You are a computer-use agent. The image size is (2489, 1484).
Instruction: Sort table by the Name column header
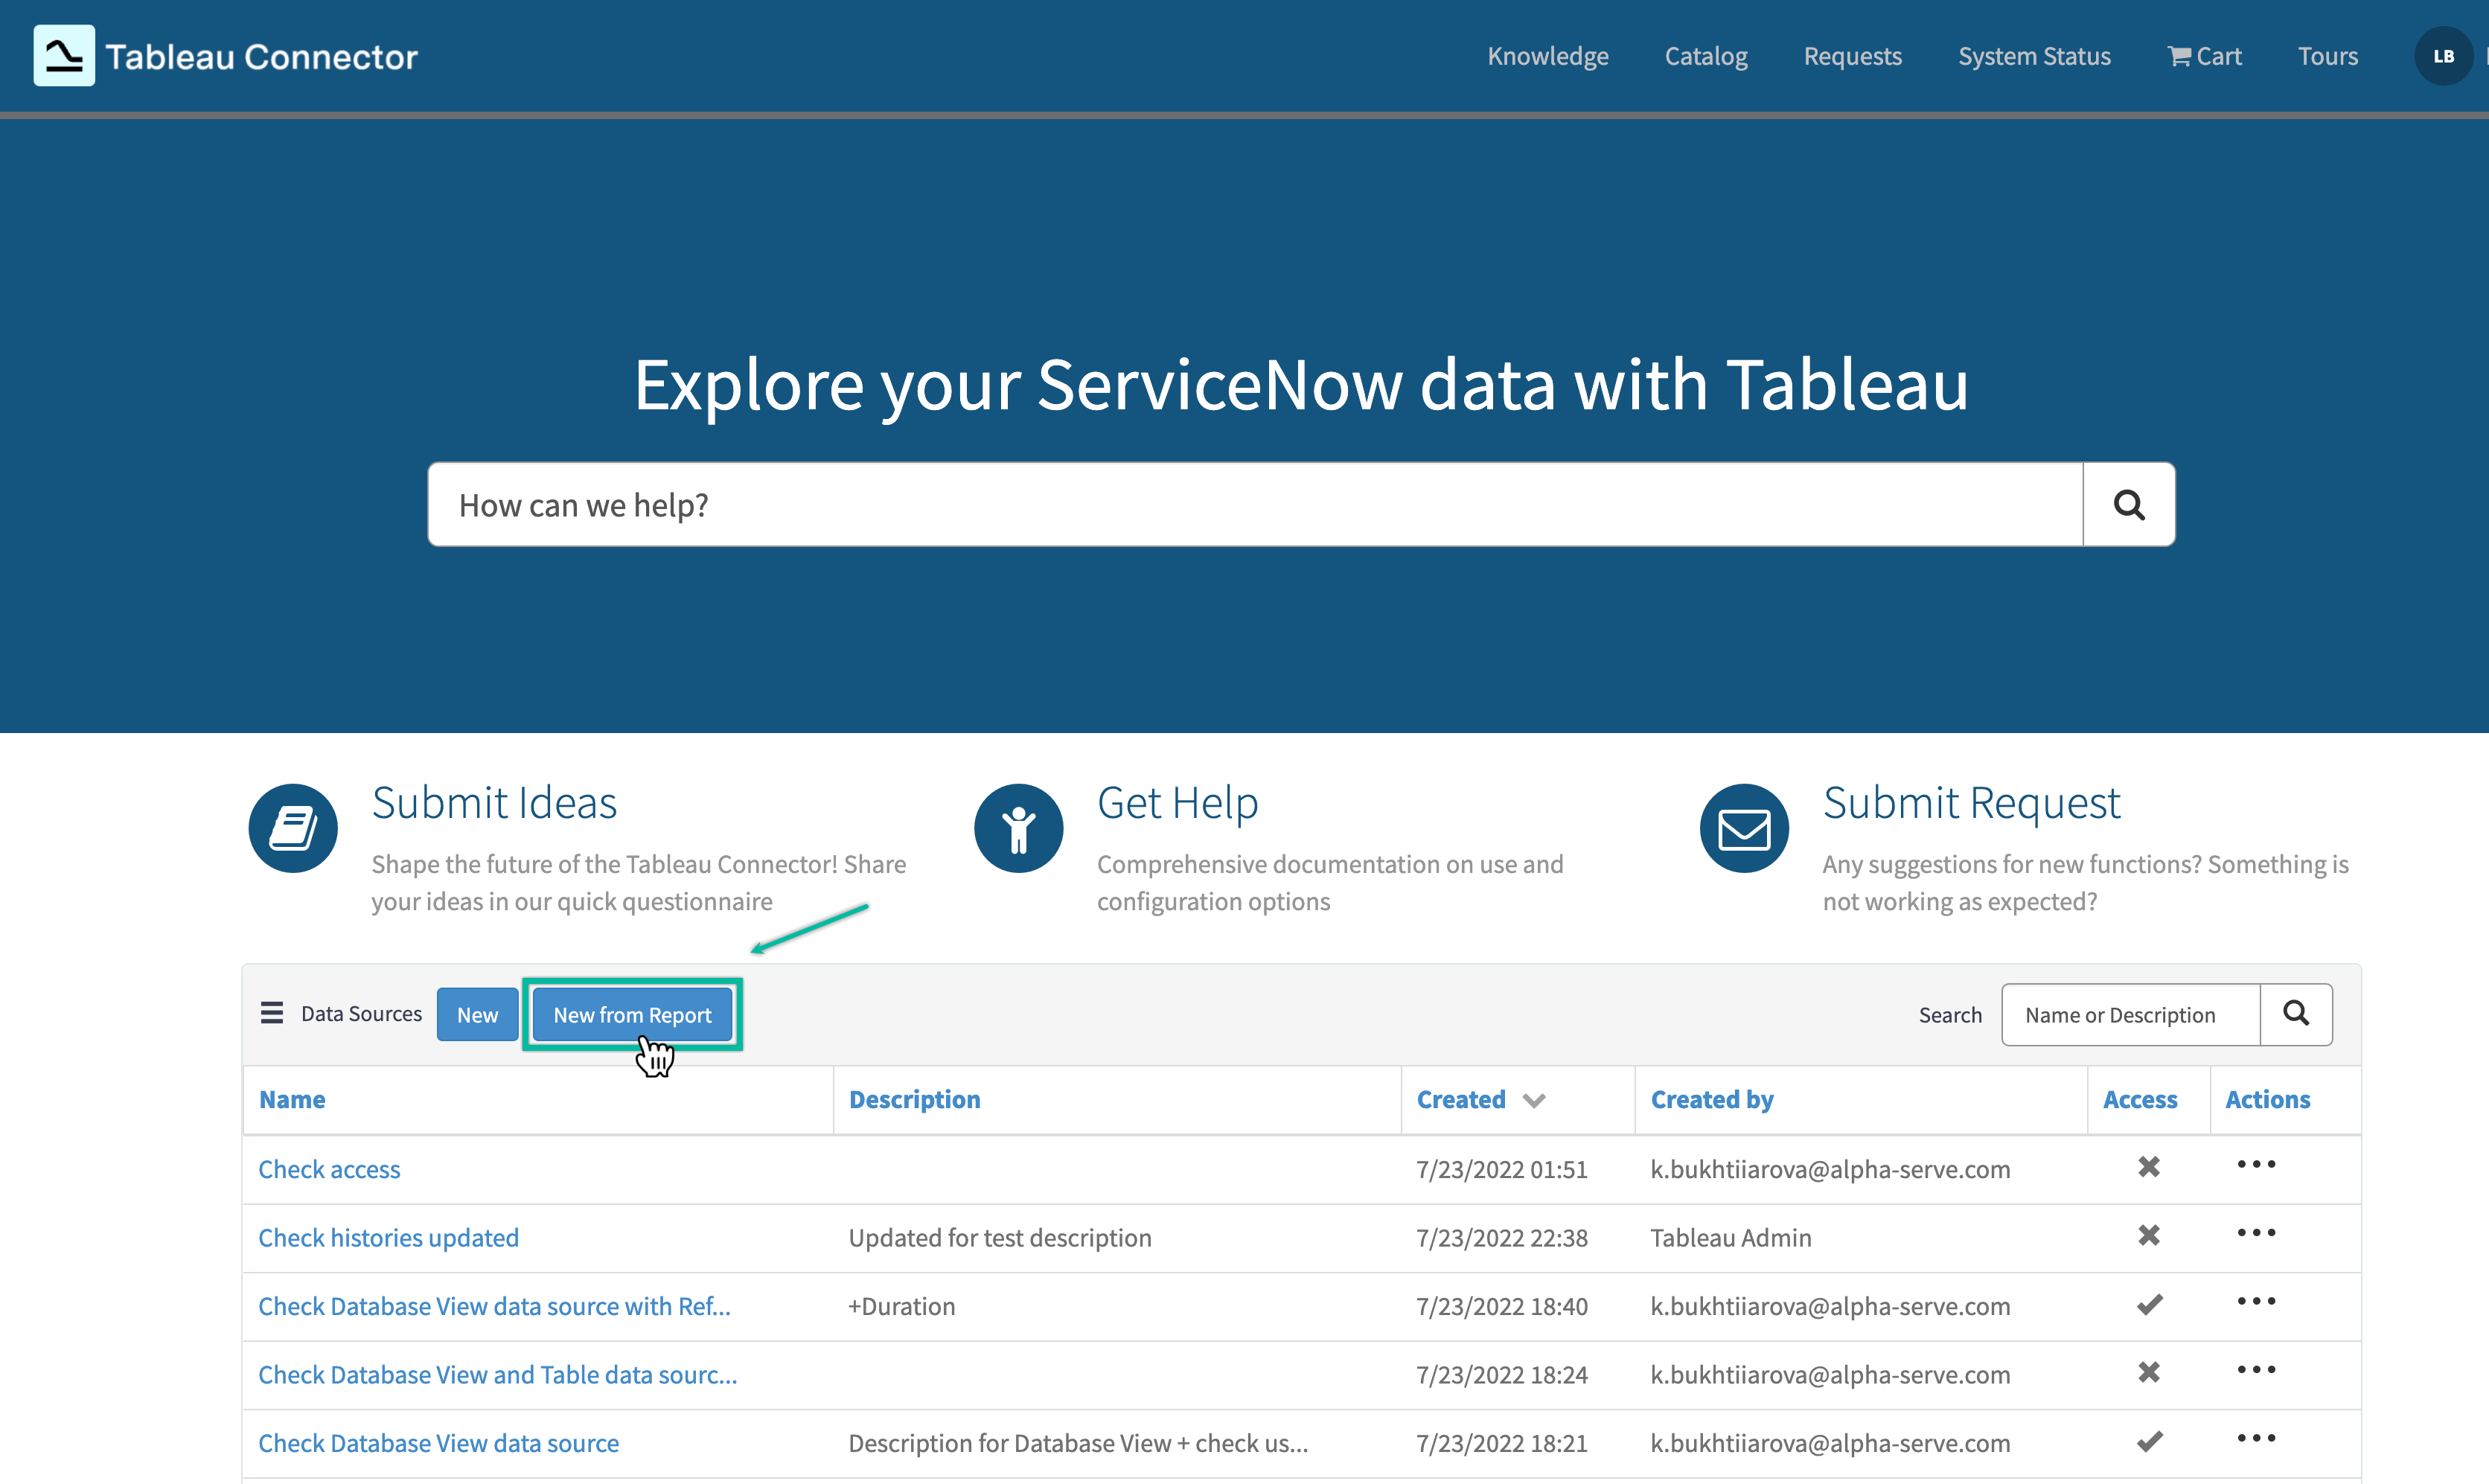click(x=291, y=1100)
